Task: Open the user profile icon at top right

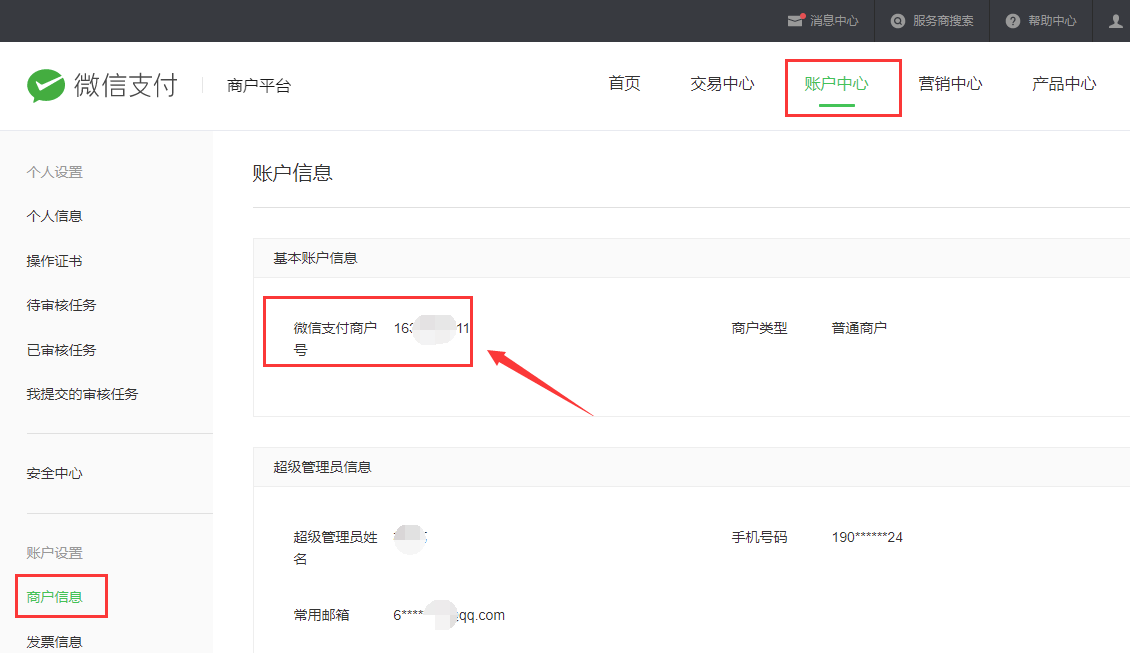Action: pos(1116,21)
